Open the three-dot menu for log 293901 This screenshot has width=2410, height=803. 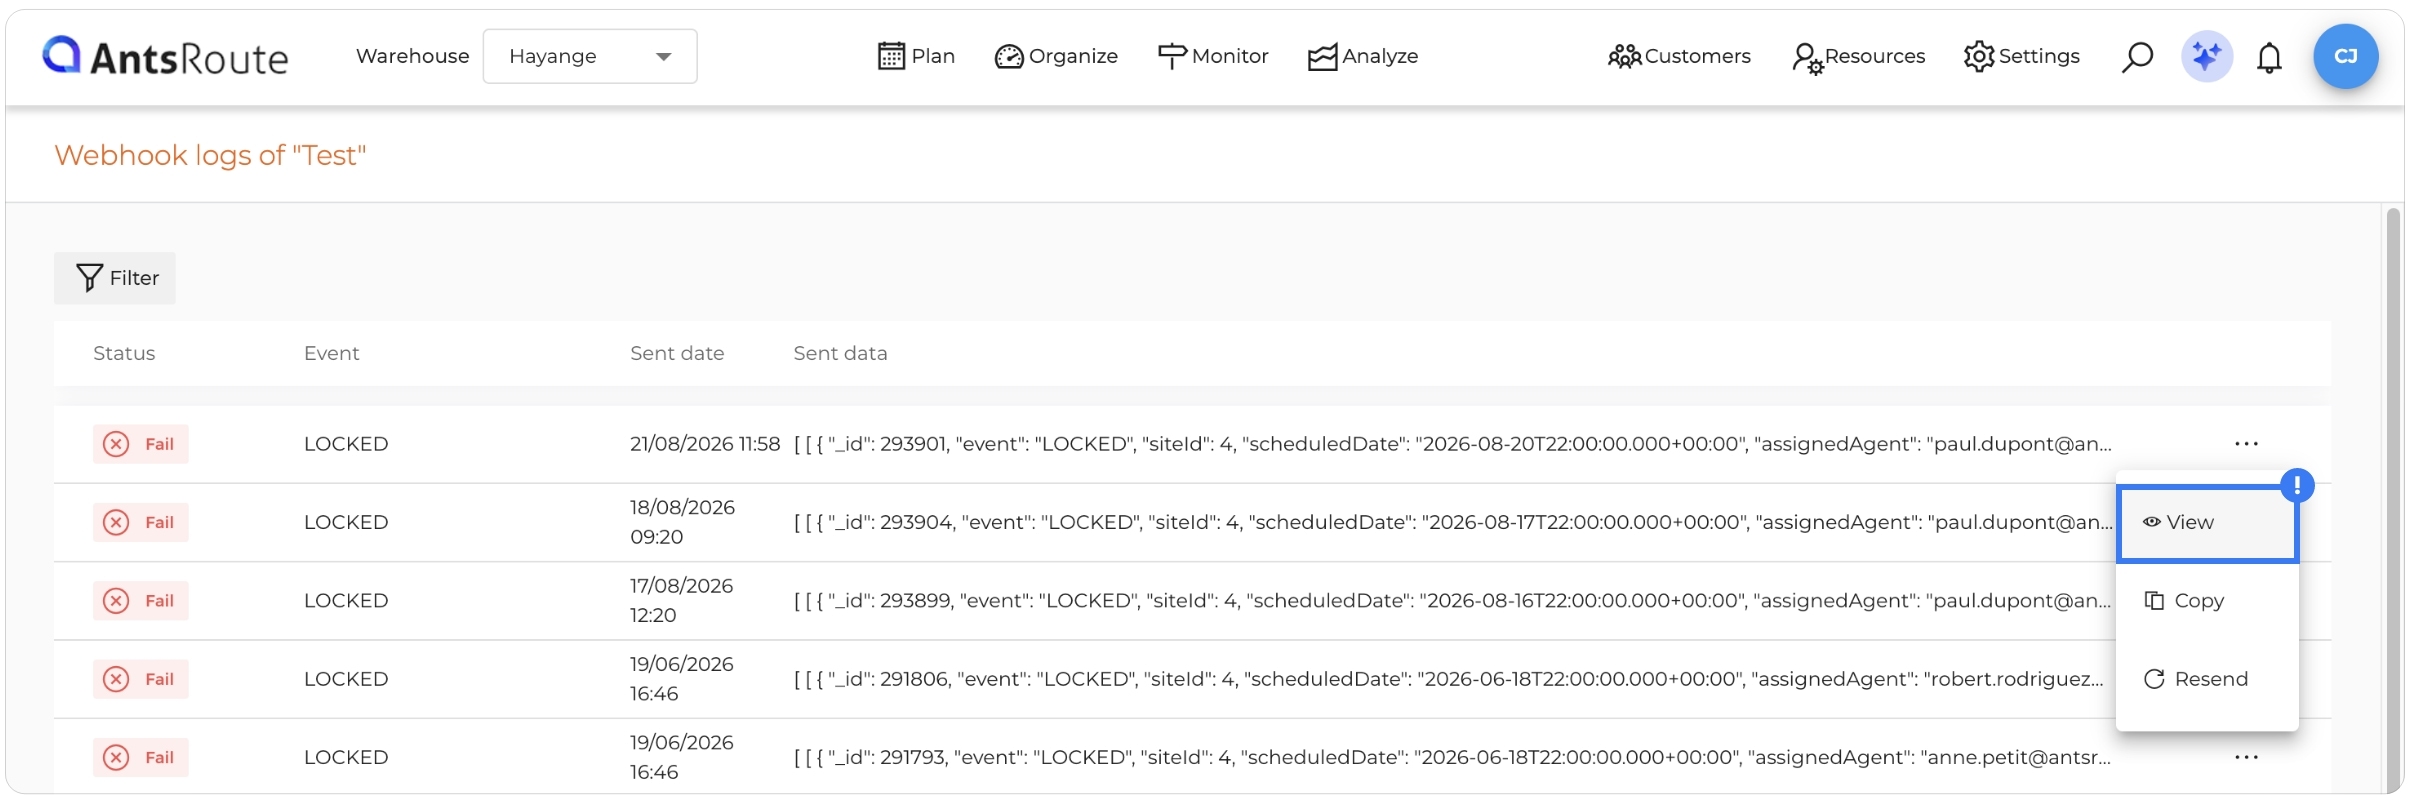2246,444
